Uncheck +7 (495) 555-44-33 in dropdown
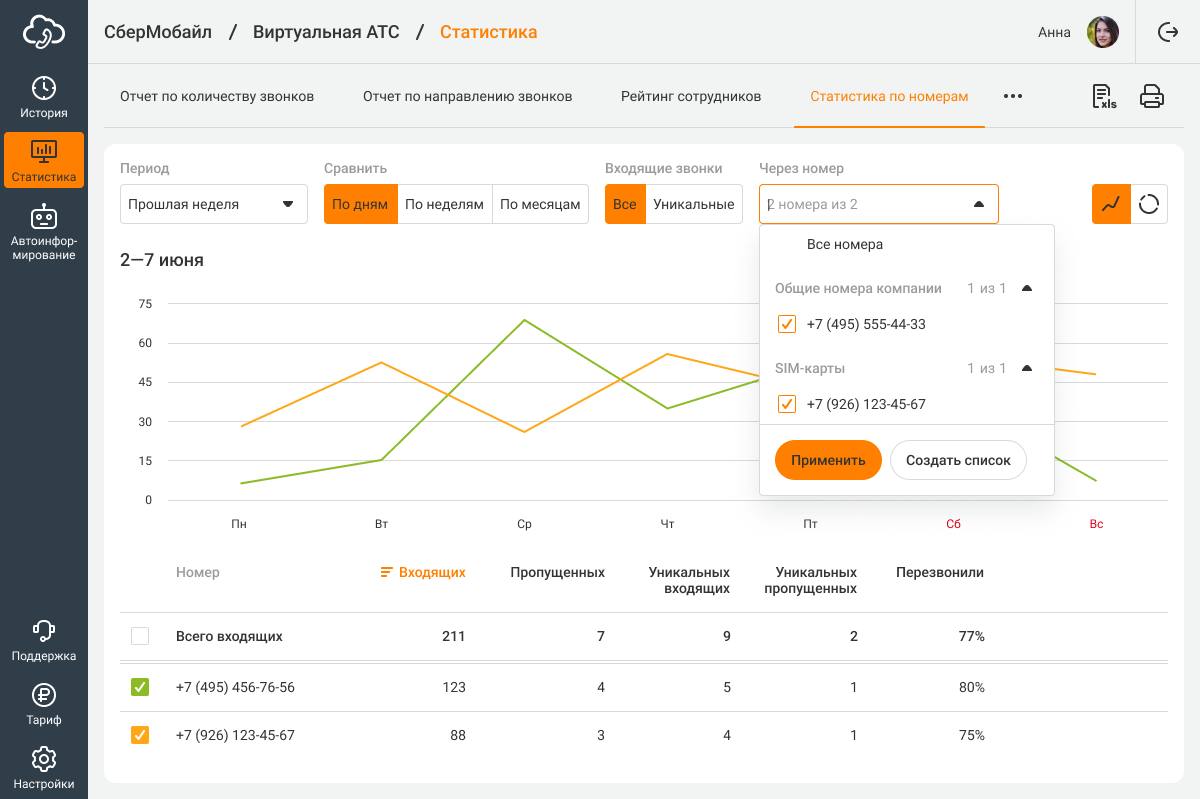The height and width of the screenshot is (799, 1200). pyautogui.click(x=787, y=324)
